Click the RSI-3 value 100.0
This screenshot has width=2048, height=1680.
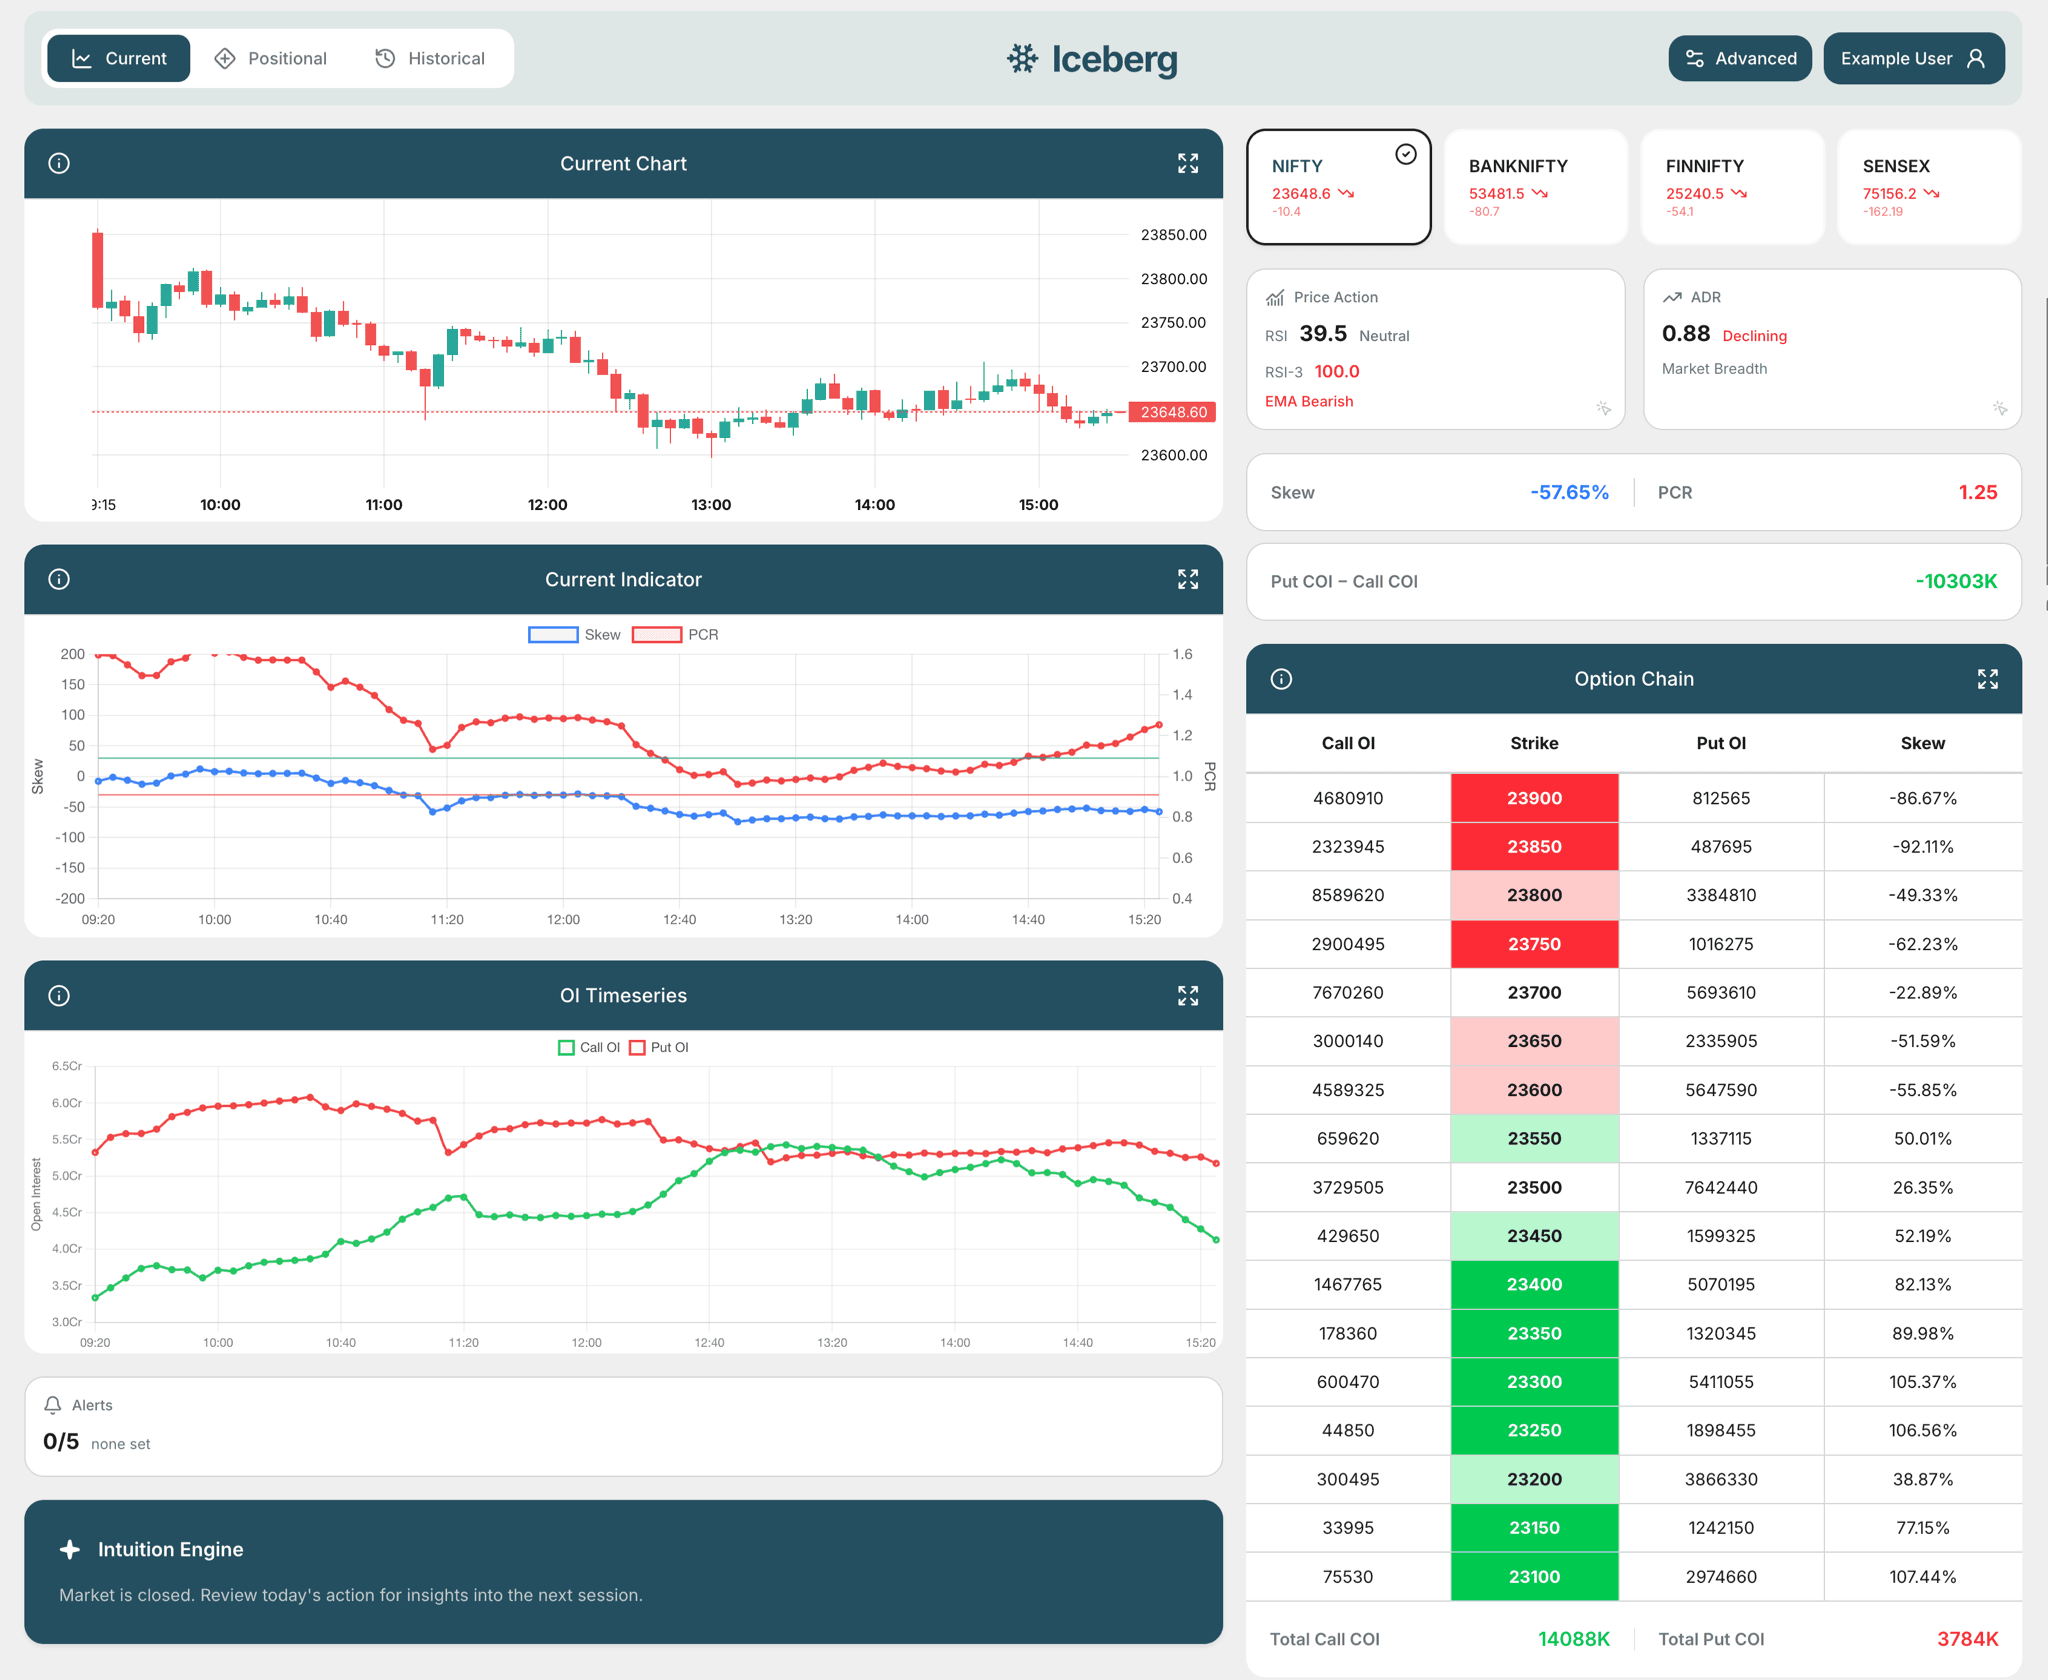point(1336,372)
